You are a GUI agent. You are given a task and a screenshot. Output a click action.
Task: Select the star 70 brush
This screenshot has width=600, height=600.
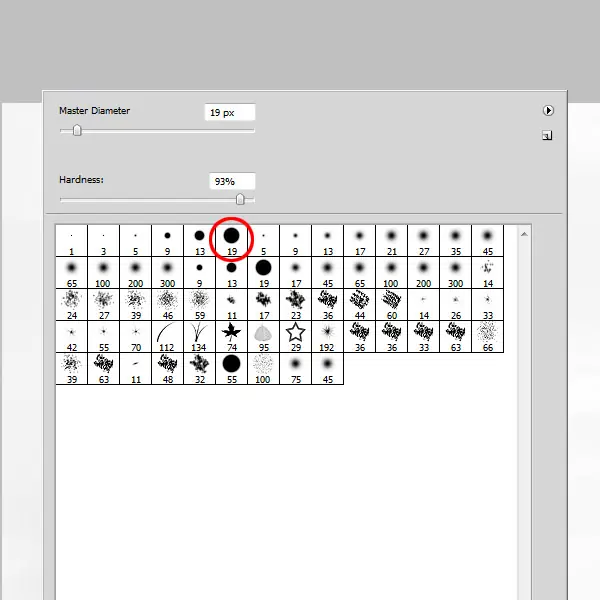coord(135,337)
